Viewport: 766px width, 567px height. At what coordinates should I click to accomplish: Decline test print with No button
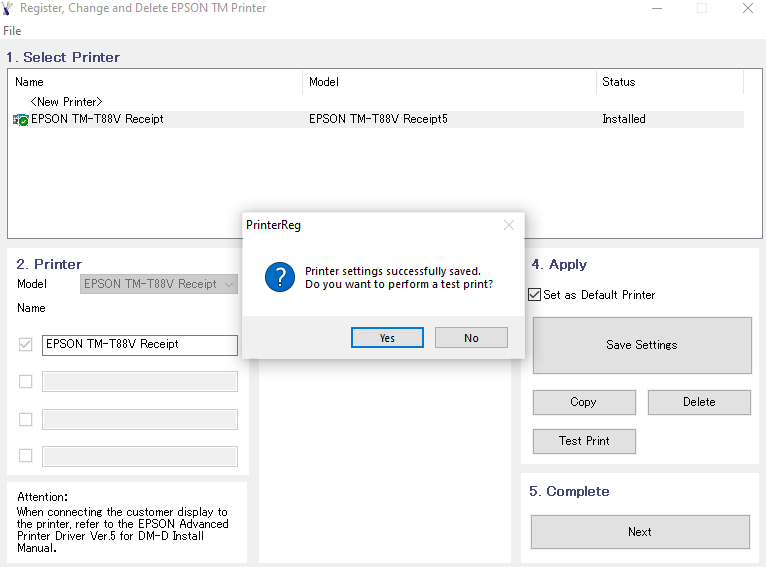[x=471, y=338]
